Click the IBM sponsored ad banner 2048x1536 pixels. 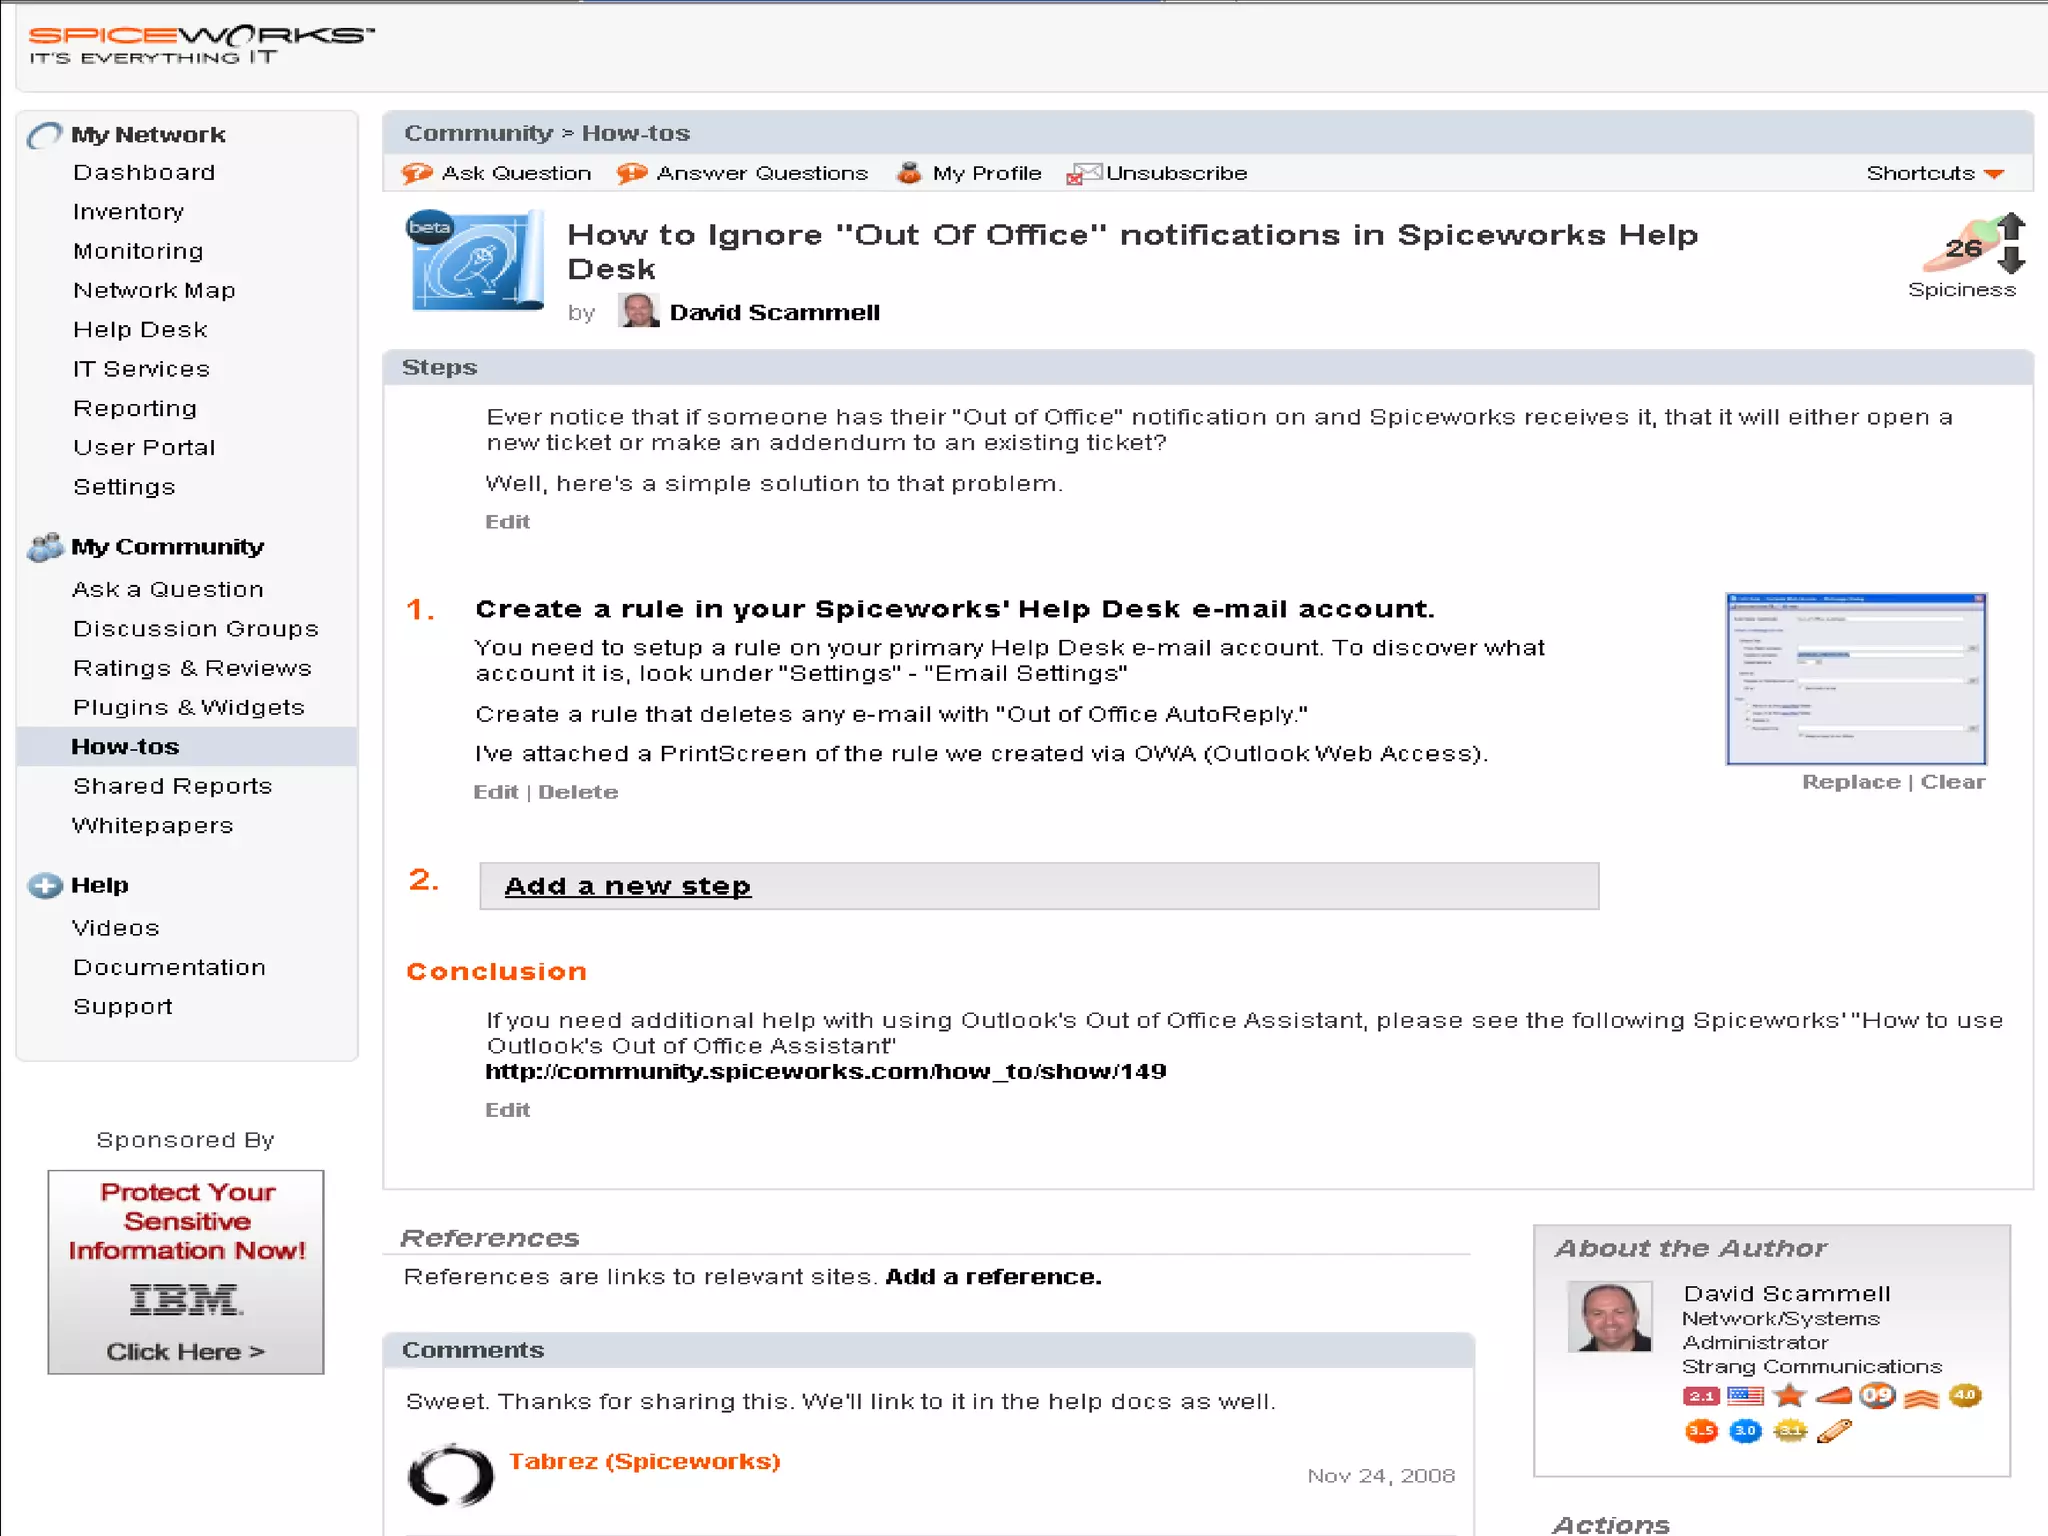186,1271
